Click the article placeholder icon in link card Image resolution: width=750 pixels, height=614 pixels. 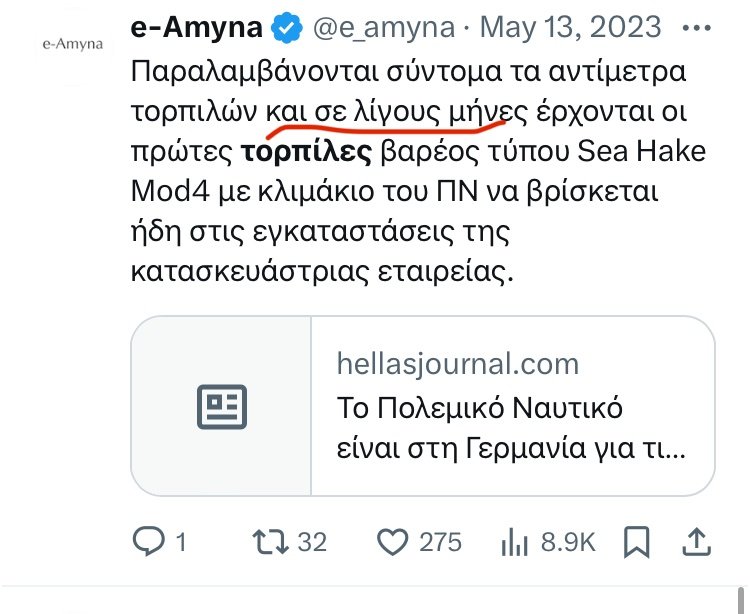[222, 405]
